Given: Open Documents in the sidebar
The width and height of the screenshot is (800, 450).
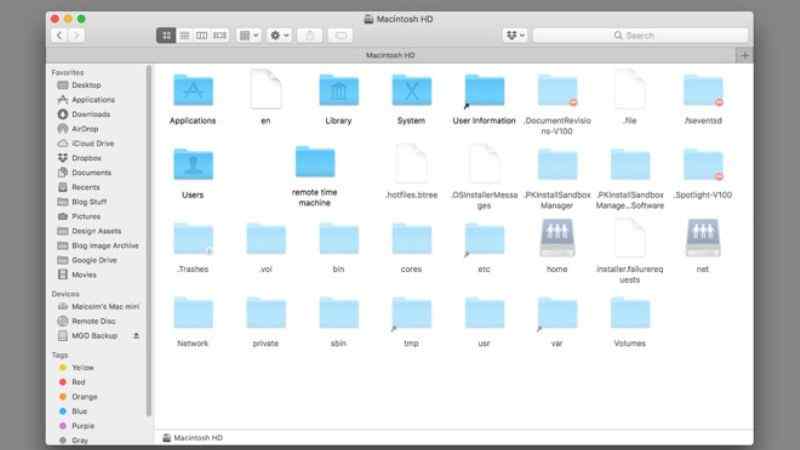Looking at the screenshot, I should click(x=91, y=172).
